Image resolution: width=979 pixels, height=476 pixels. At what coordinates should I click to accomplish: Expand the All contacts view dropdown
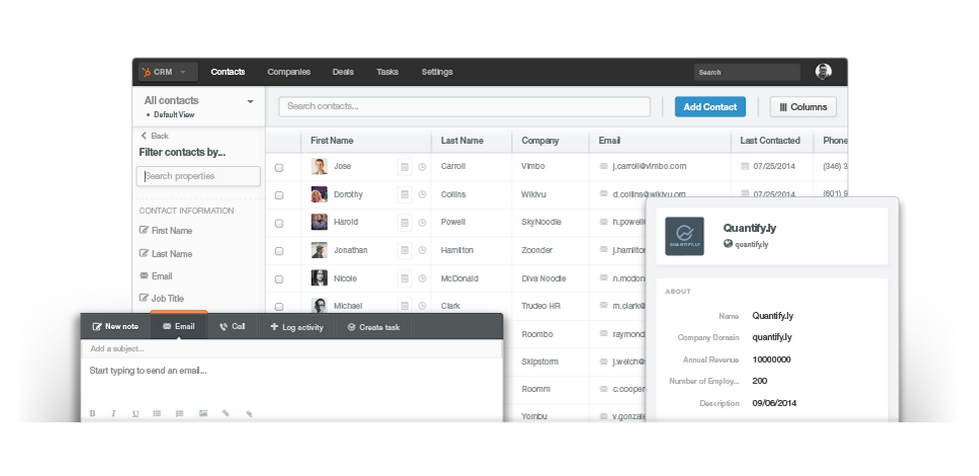pos(250,101)
